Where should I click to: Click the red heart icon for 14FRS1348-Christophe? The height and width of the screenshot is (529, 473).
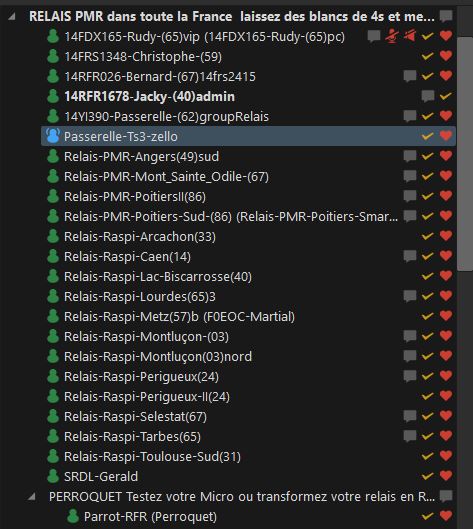click(446, 56)
